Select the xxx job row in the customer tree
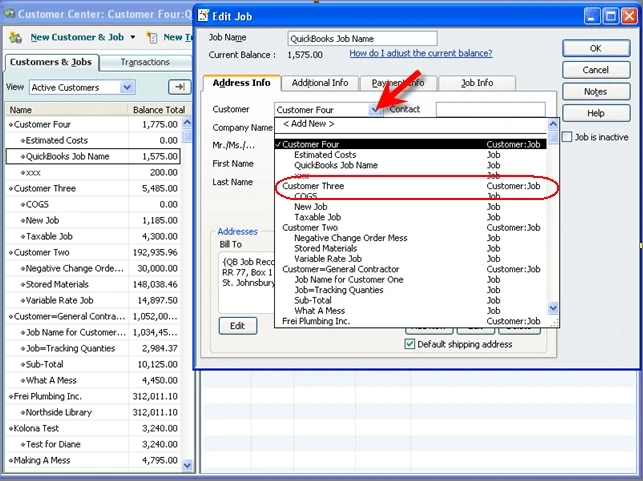This screenshot has width=643, height=481. (93, 172)
